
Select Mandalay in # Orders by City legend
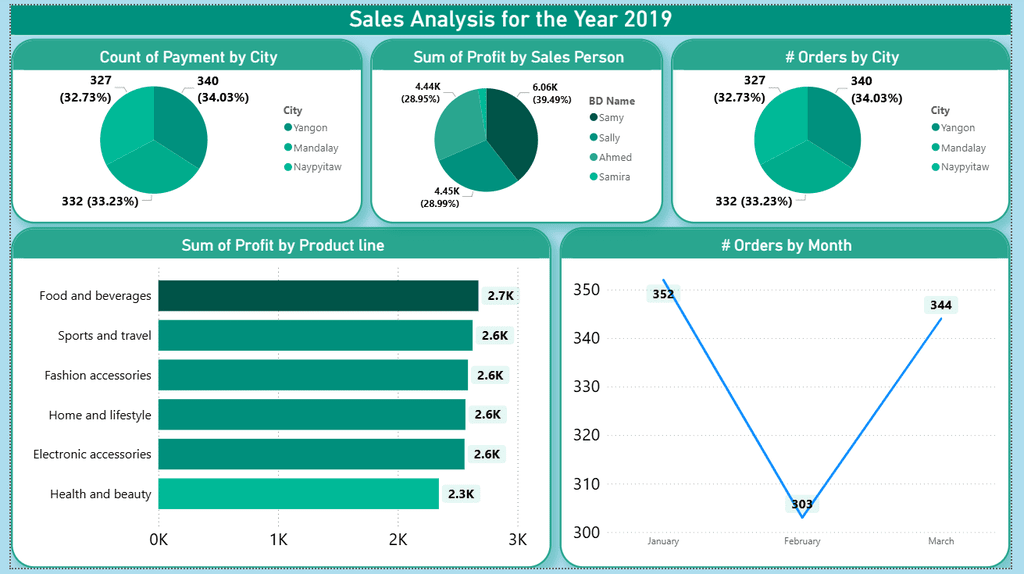[x=959, y=148]
